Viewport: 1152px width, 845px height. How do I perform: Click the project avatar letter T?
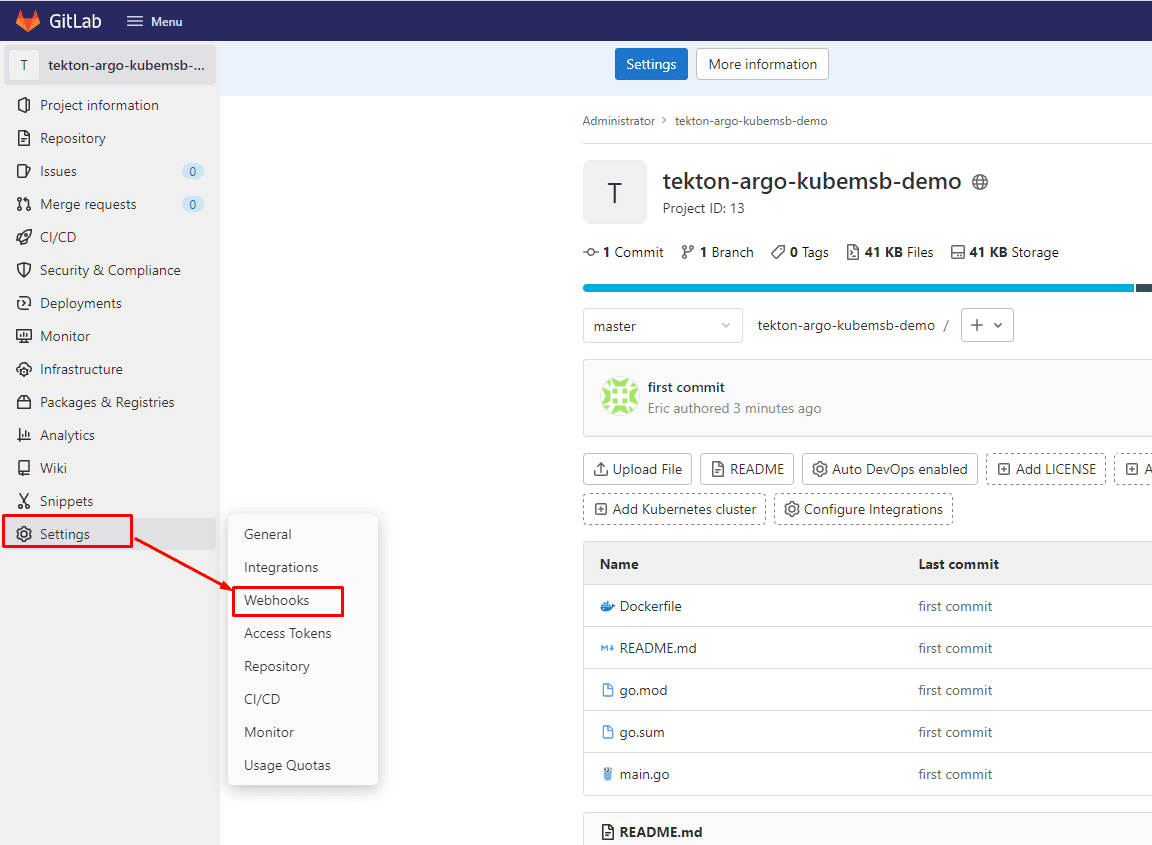click(614, 192)
